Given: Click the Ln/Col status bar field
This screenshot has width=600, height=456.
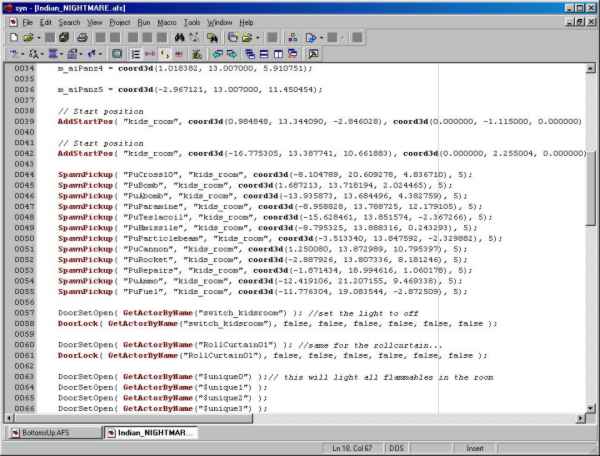Looking at the screenshot, I should [352, 448].
